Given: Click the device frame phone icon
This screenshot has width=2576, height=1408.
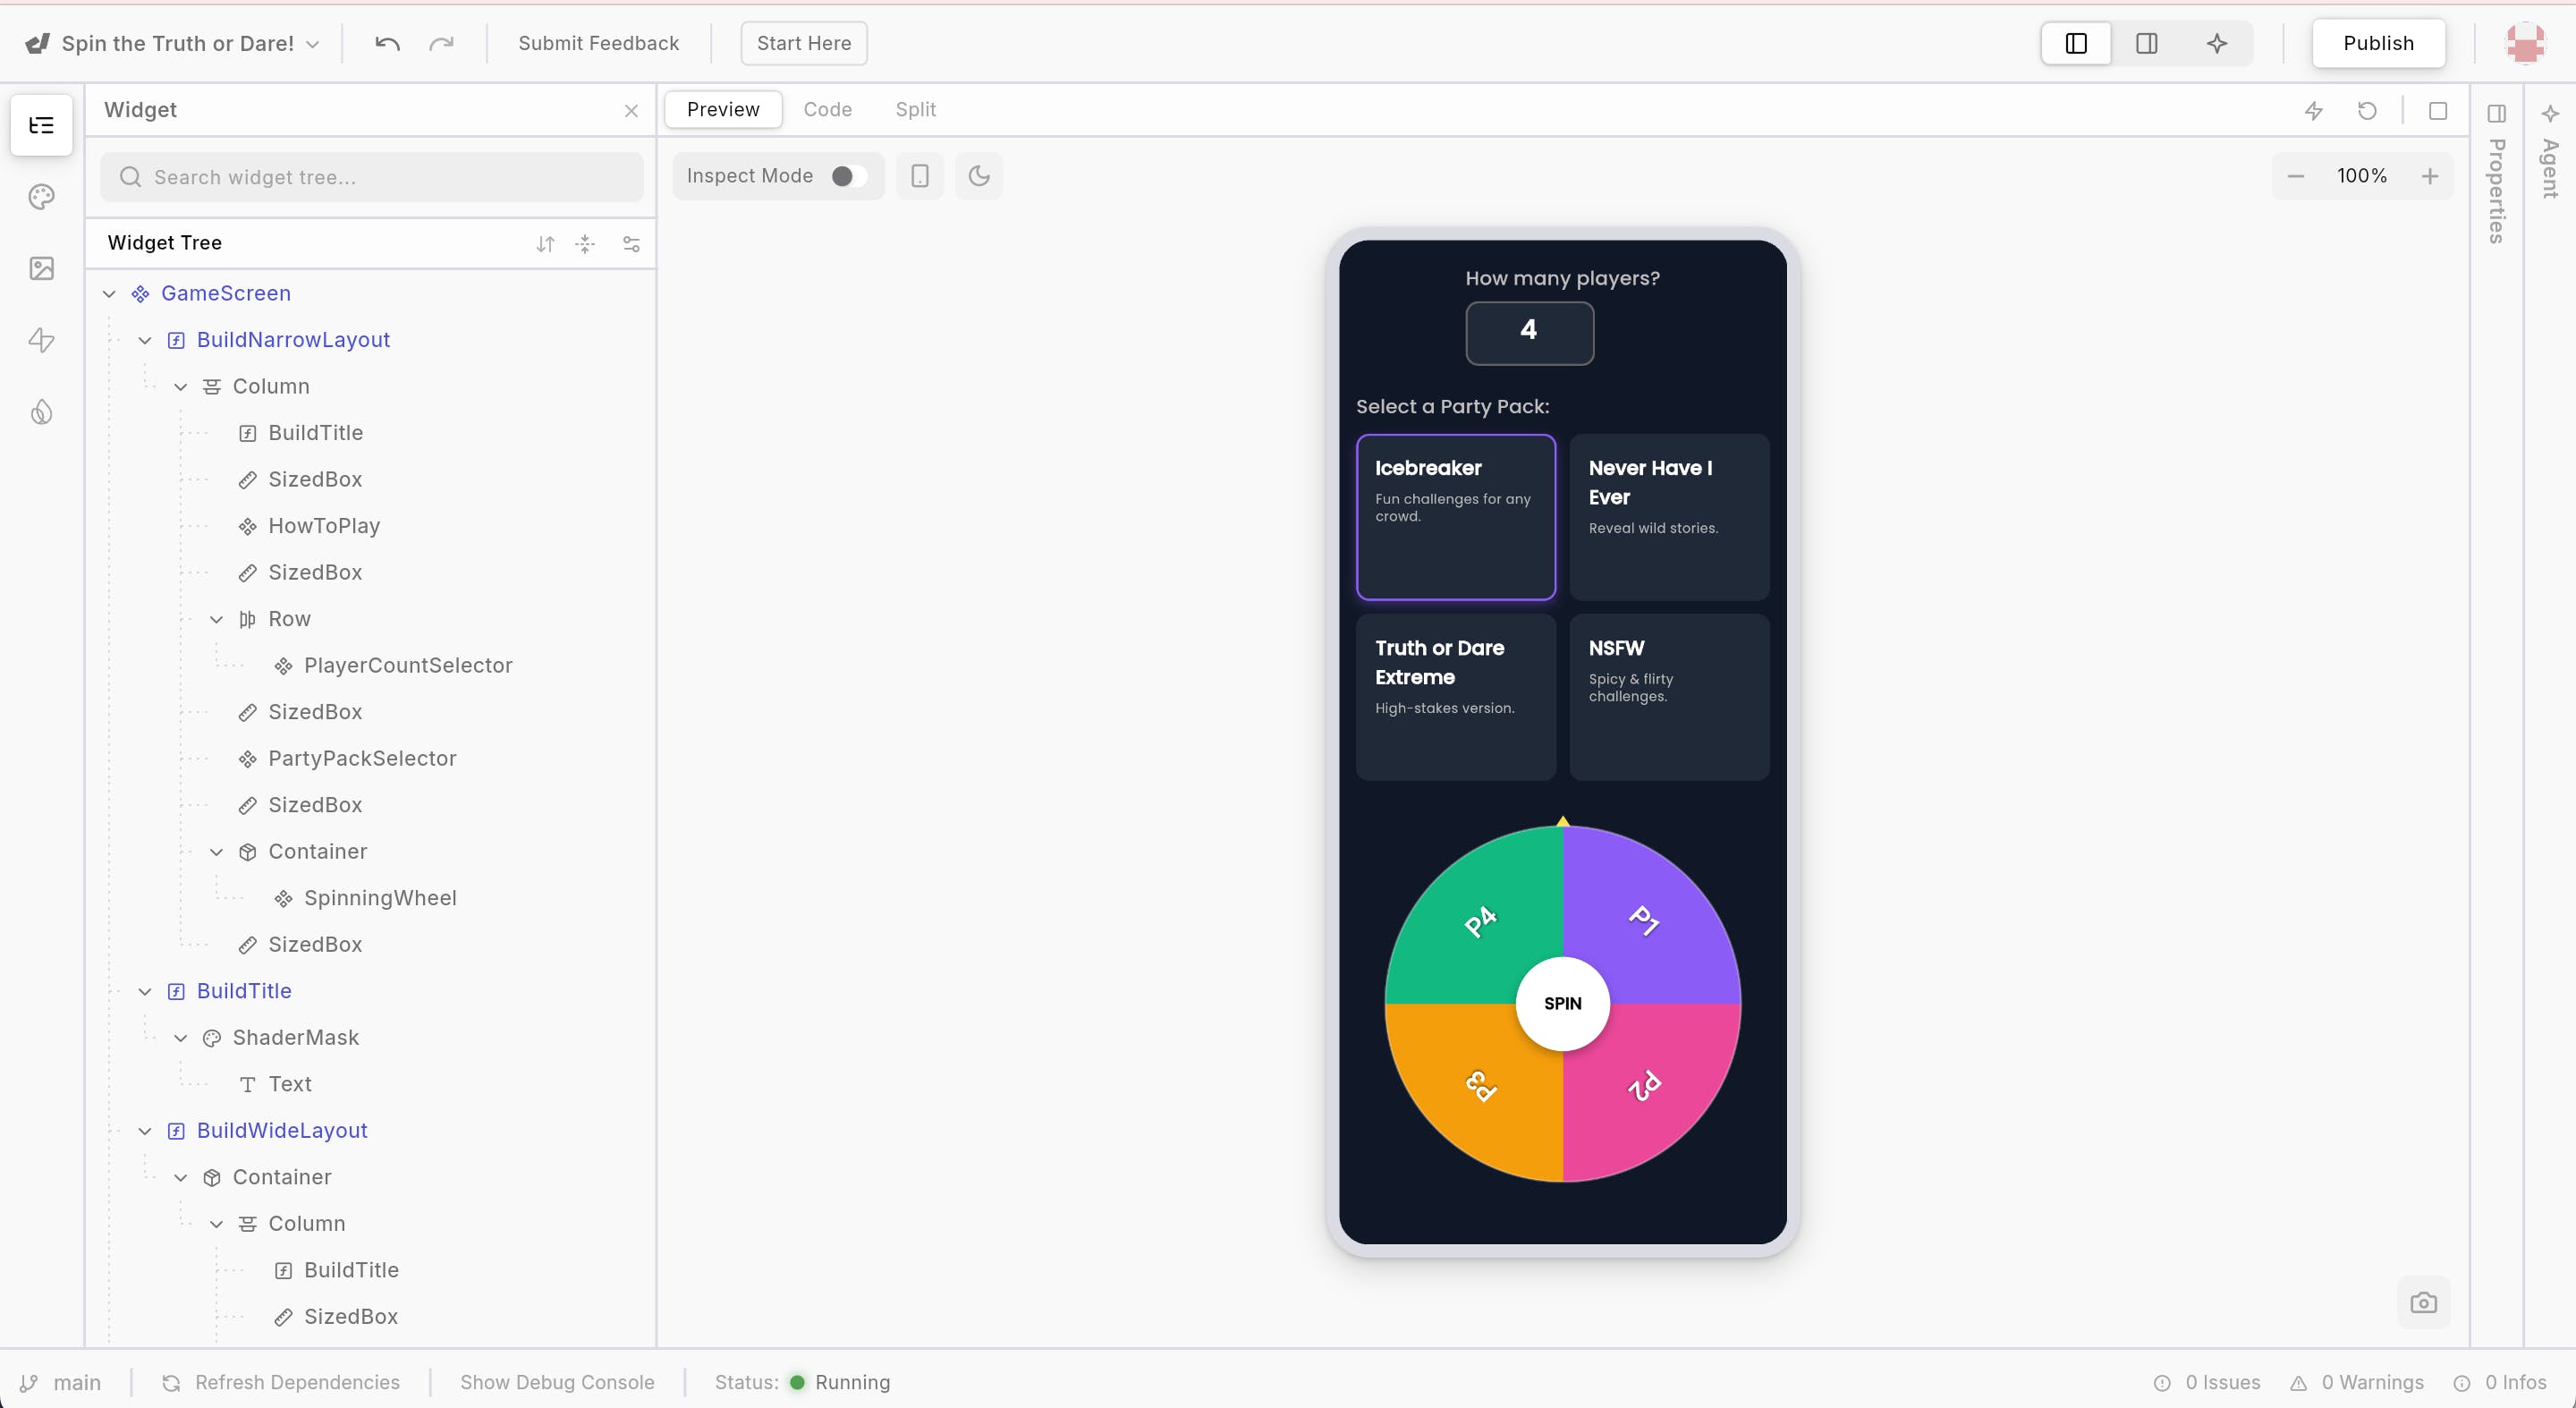Looking at the screenshot, I should 919,176.
